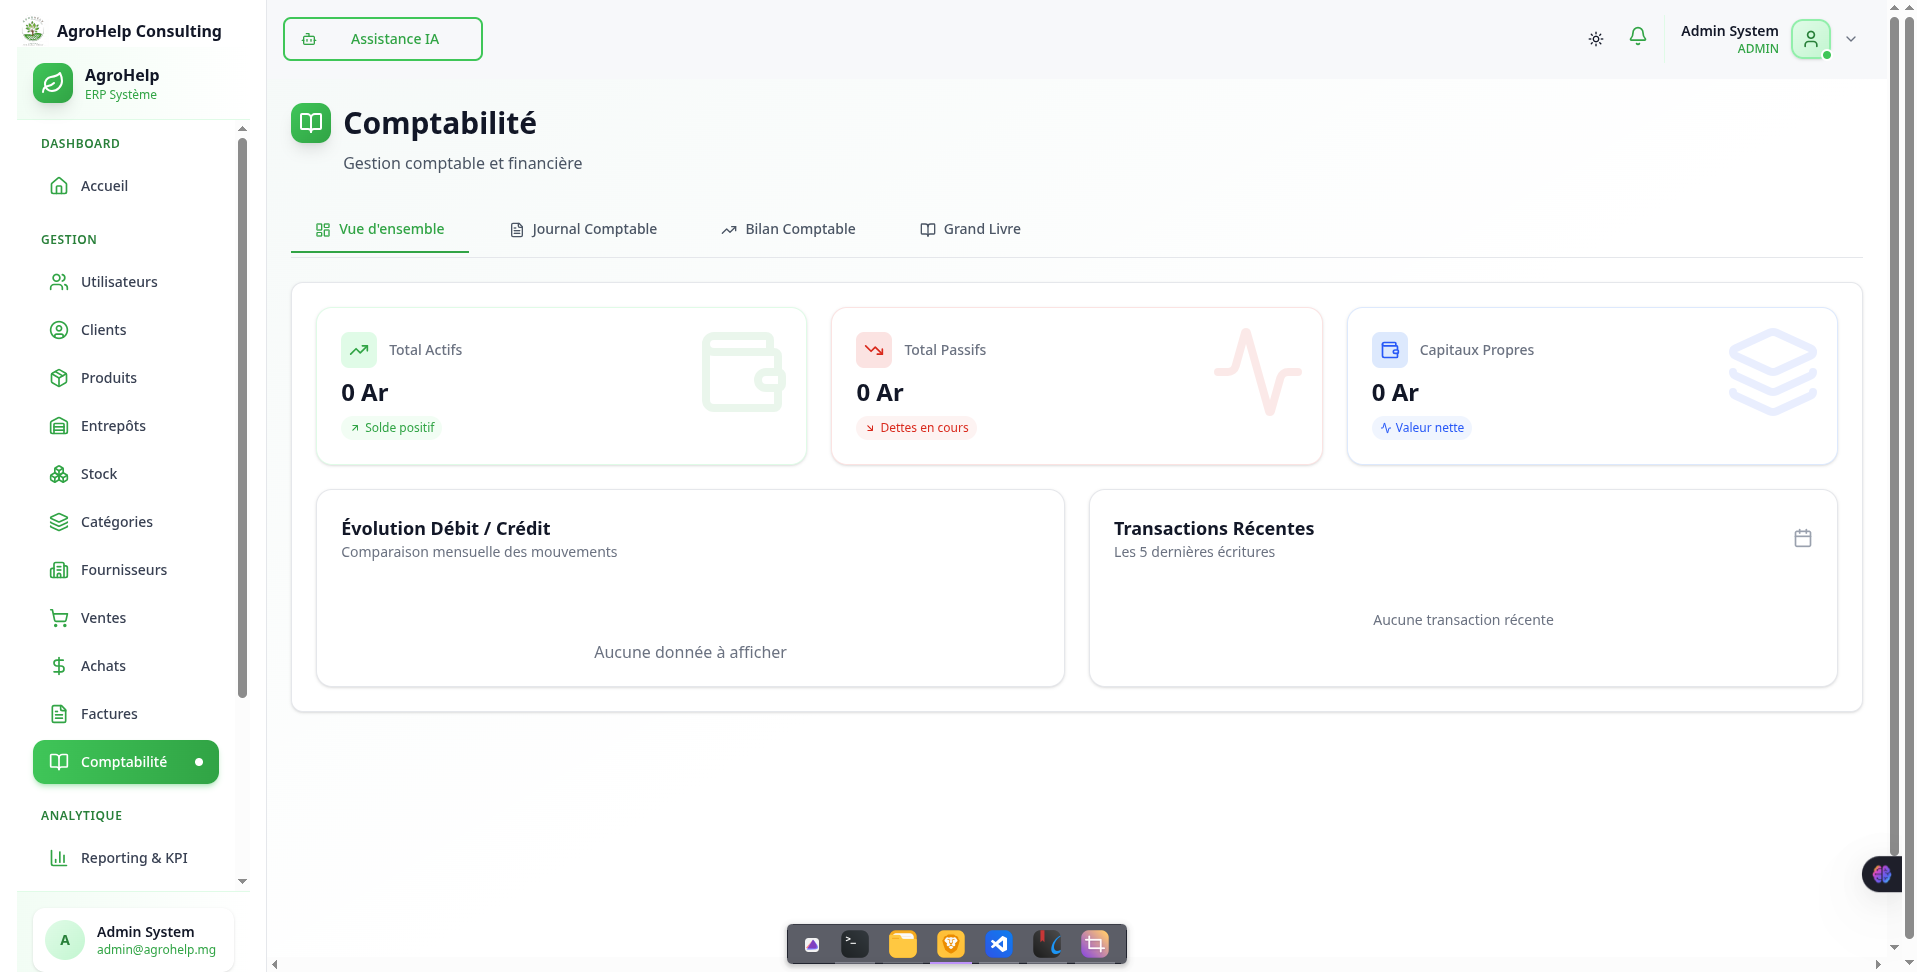Open Accueil from the sidebar
Image resolution: width=1917 pixels, height=972 pixels.
pyautogui.click(x=60, y=186)
